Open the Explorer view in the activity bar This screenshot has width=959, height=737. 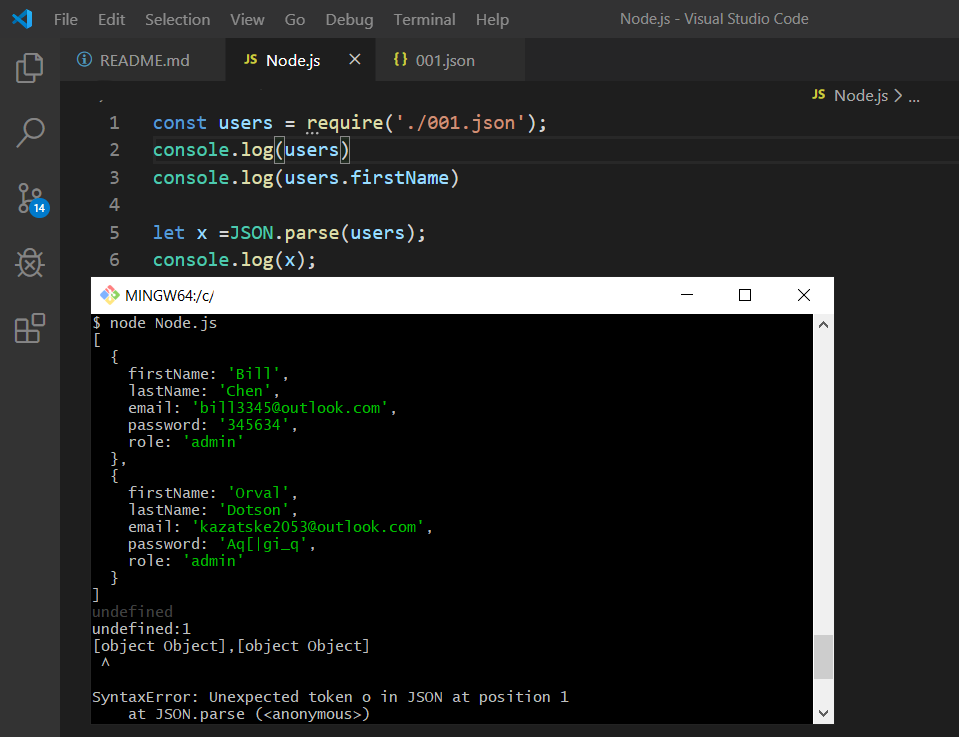pos(29,66)
